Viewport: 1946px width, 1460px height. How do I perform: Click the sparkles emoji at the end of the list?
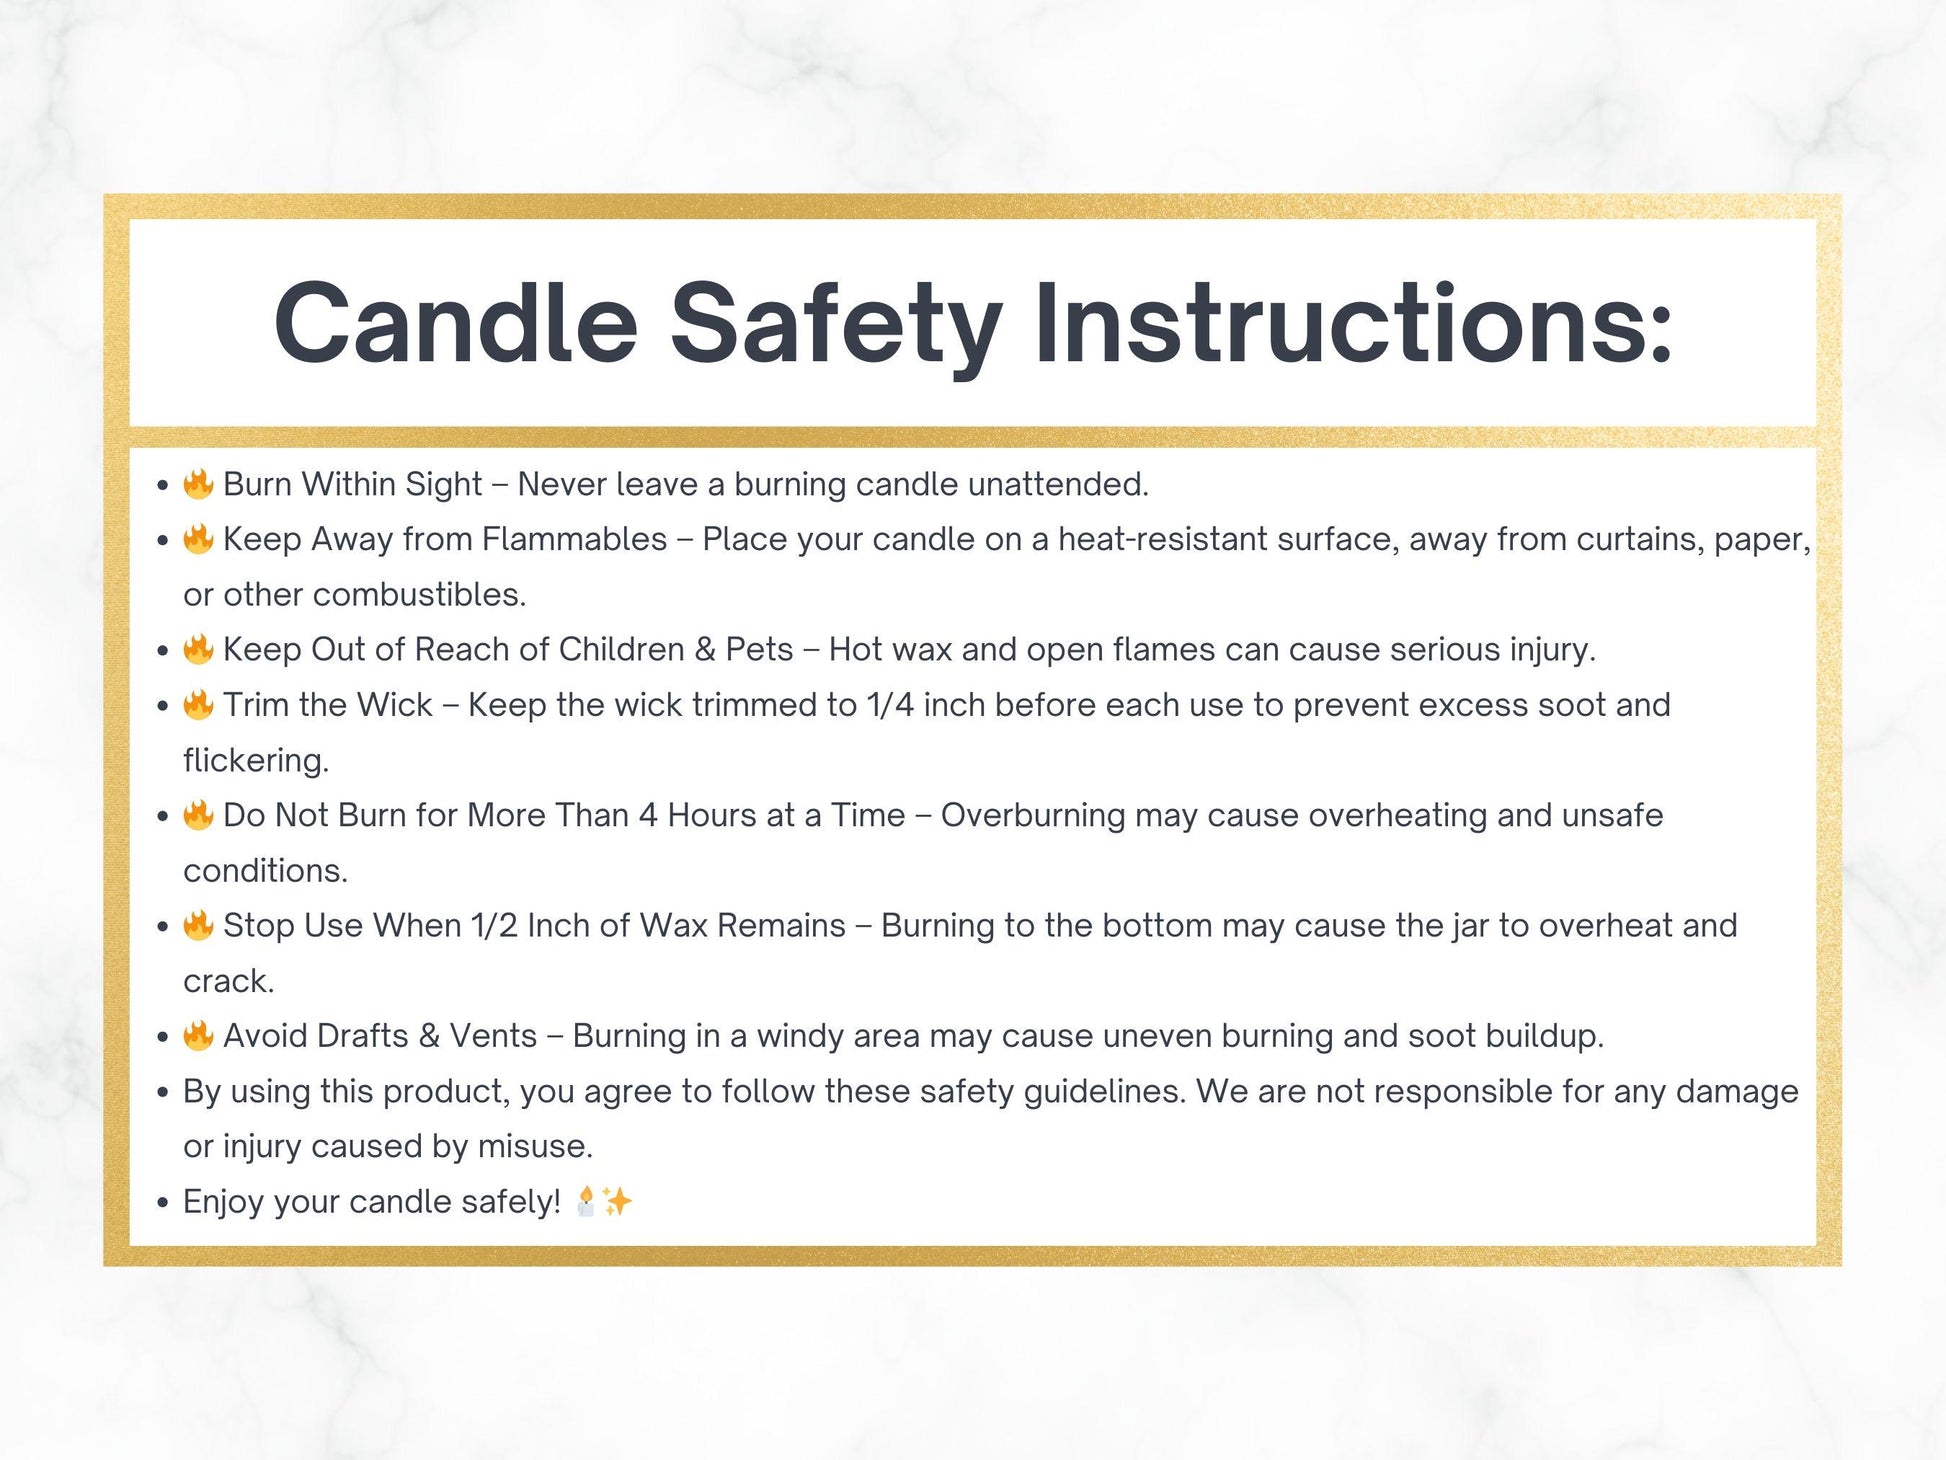[x=617, y=1200]
